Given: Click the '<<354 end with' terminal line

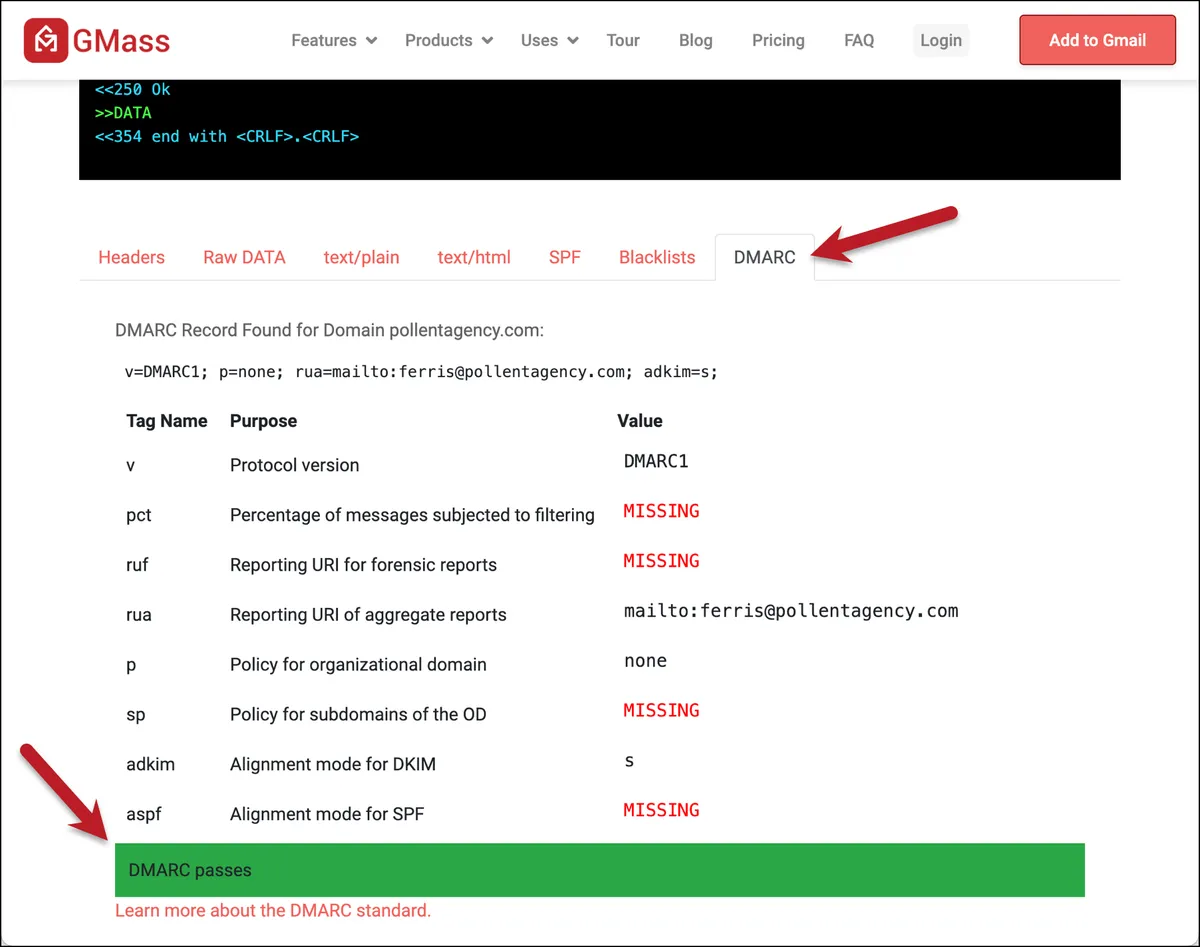Looking at the screenshot, I should click(227, 136).
